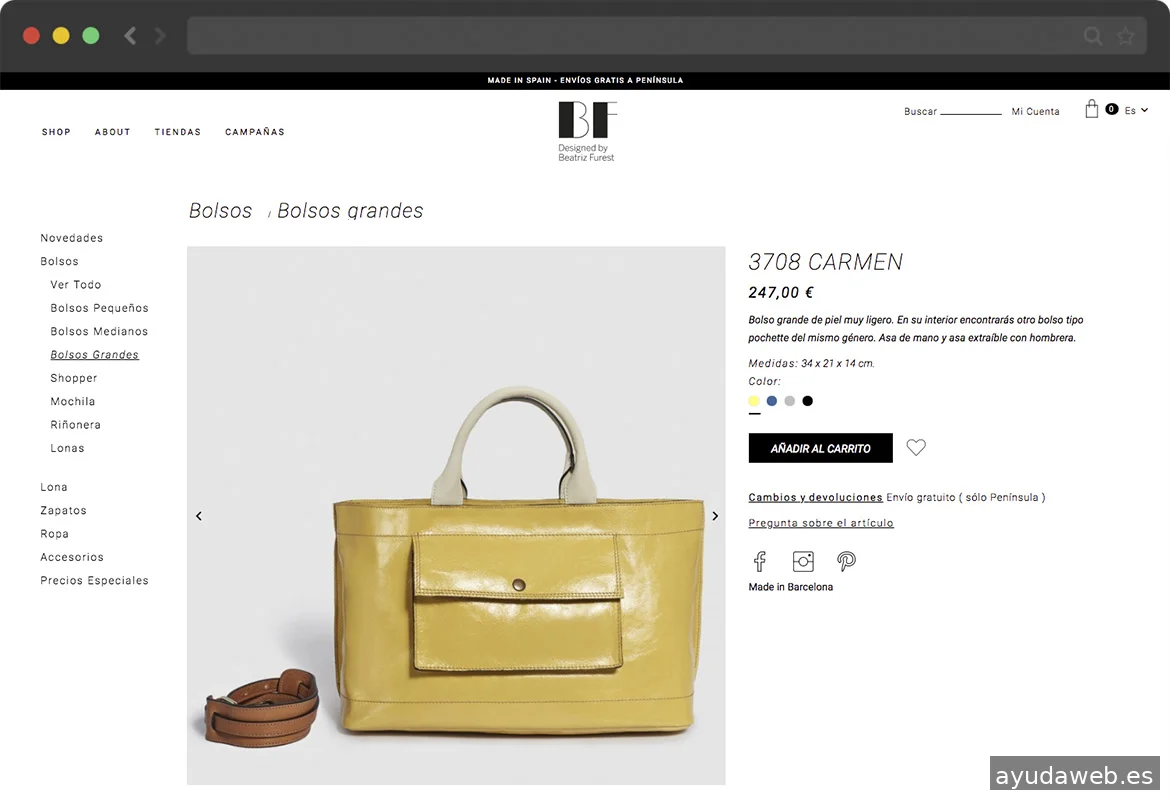This screenshot has height=800, width=1170.
Task: Go to previous product image arrow
Action: [198, 516]
